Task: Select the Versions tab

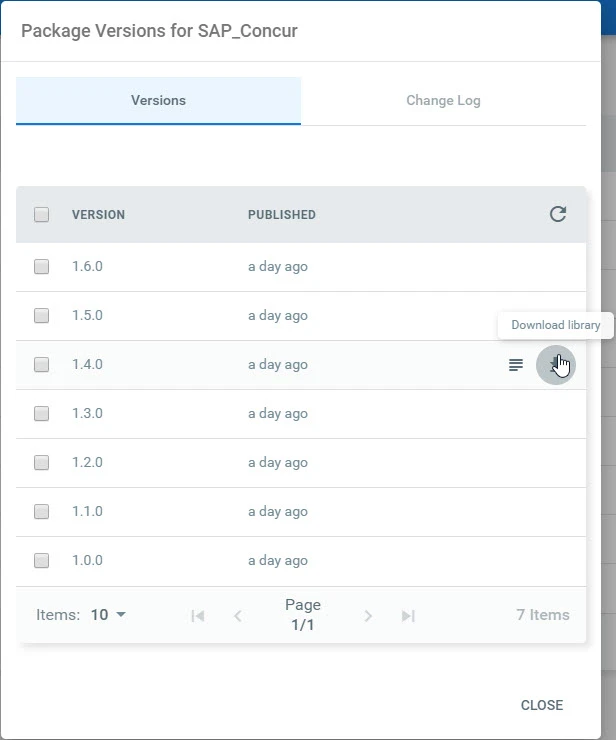Action: click(158, 101)
